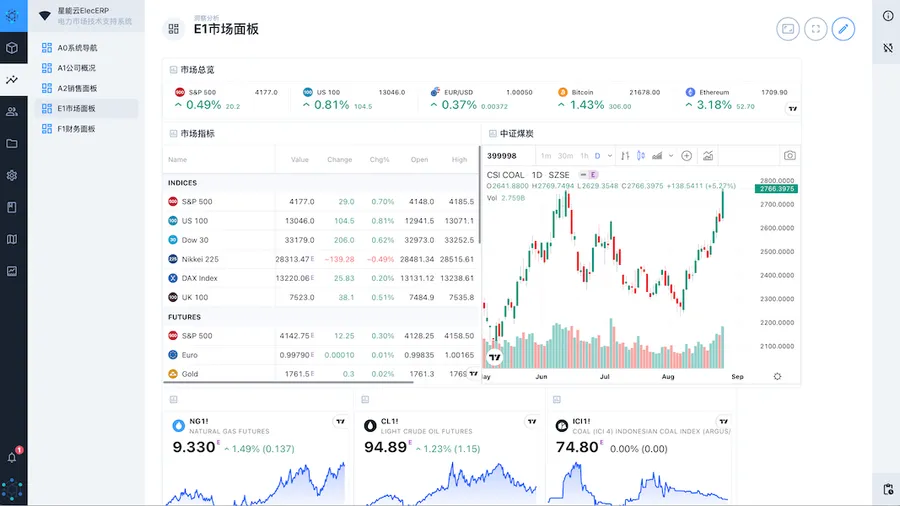Toggle fullscreen mode button in header
Image resolution: width=900 pixels, height=506 pixels.
pyautogui.click(x=816, y=29)
